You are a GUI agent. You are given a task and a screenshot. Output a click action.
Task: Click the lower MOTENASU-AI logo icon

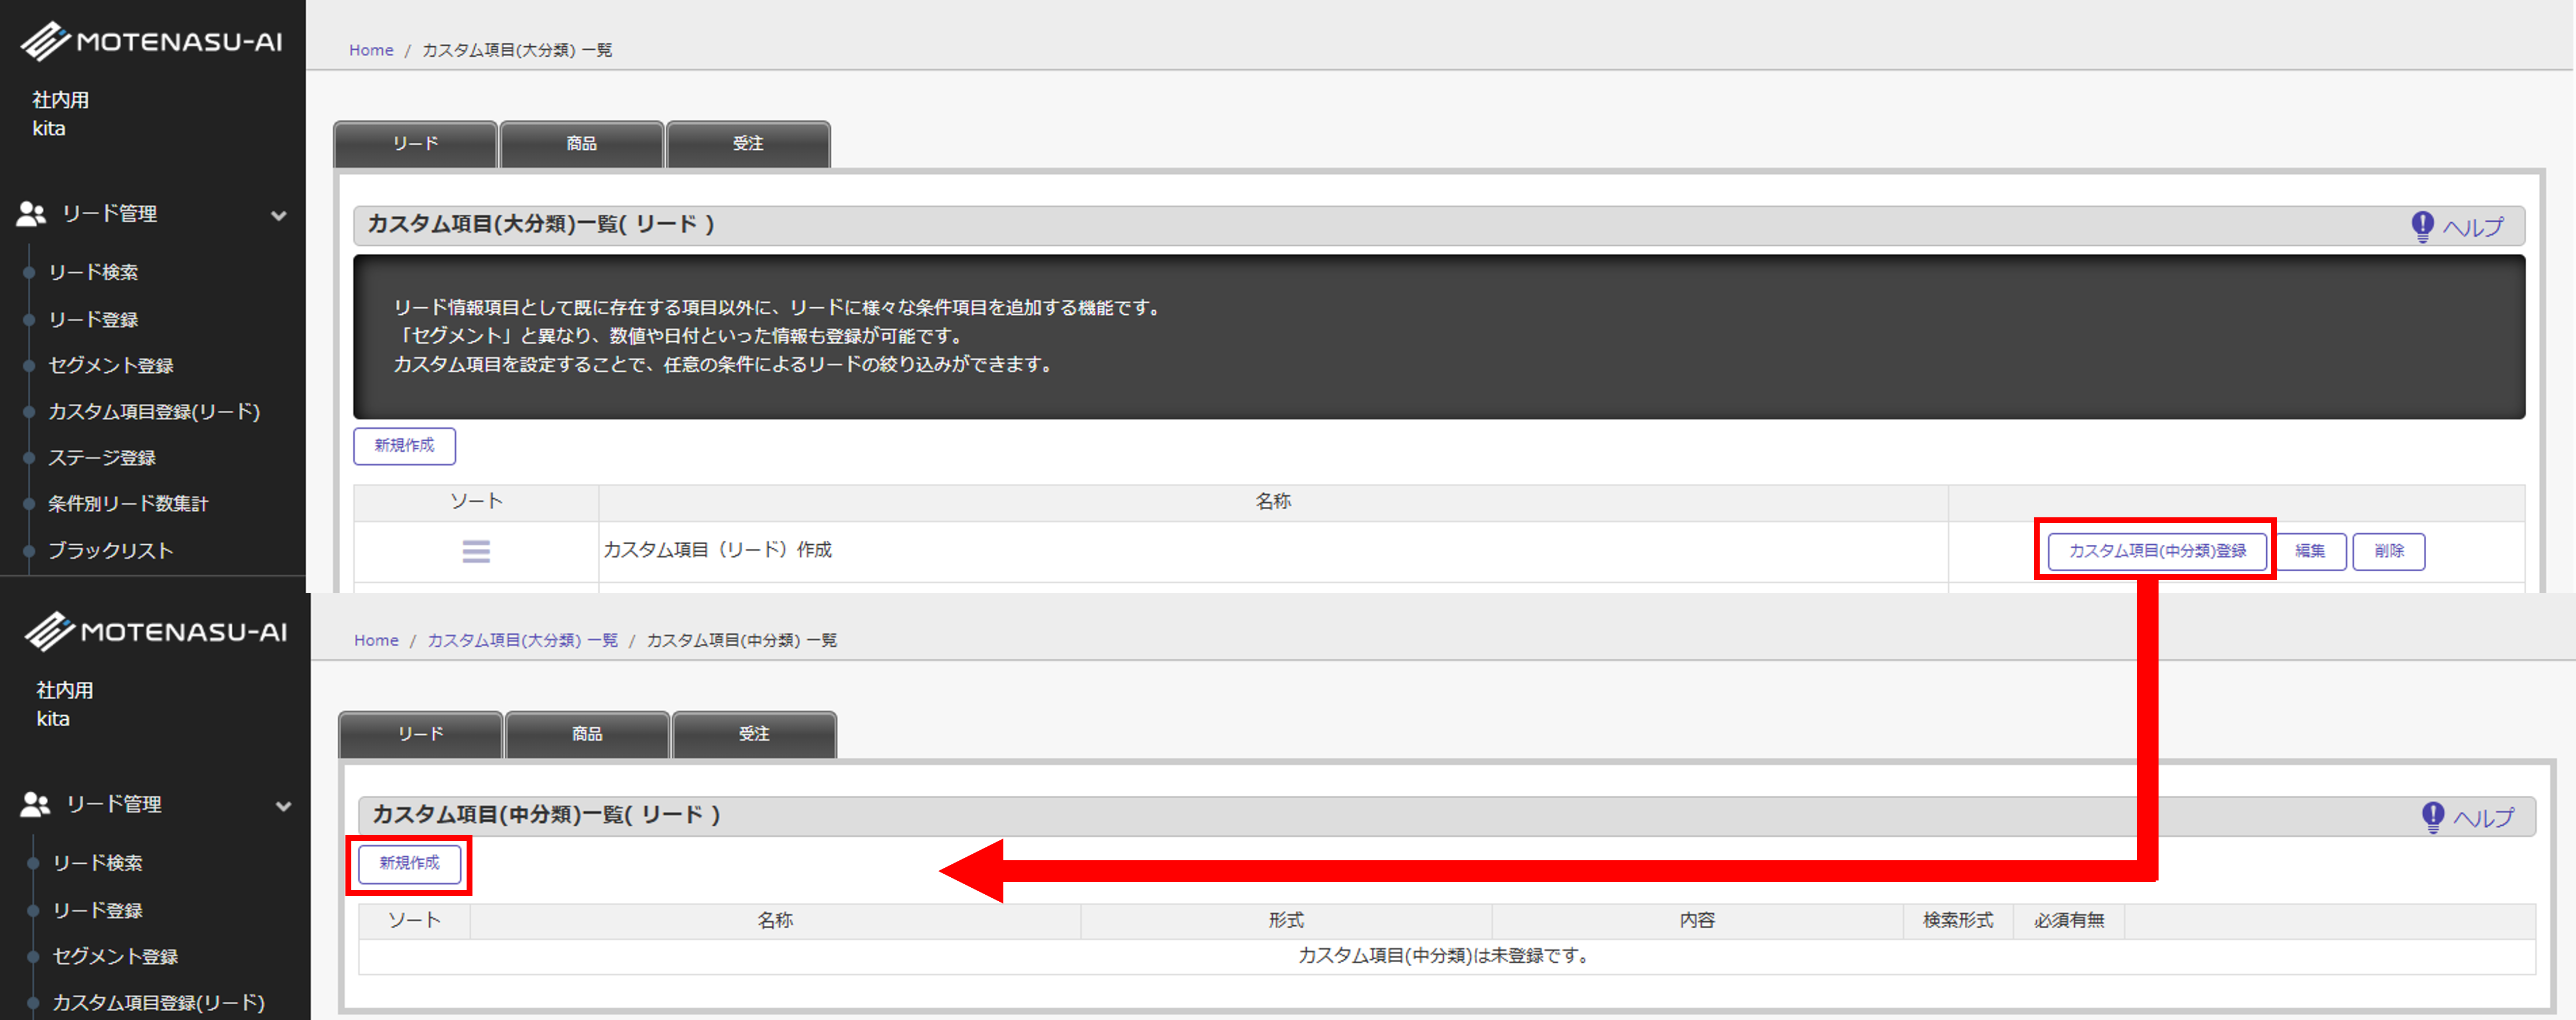(50, 631)
